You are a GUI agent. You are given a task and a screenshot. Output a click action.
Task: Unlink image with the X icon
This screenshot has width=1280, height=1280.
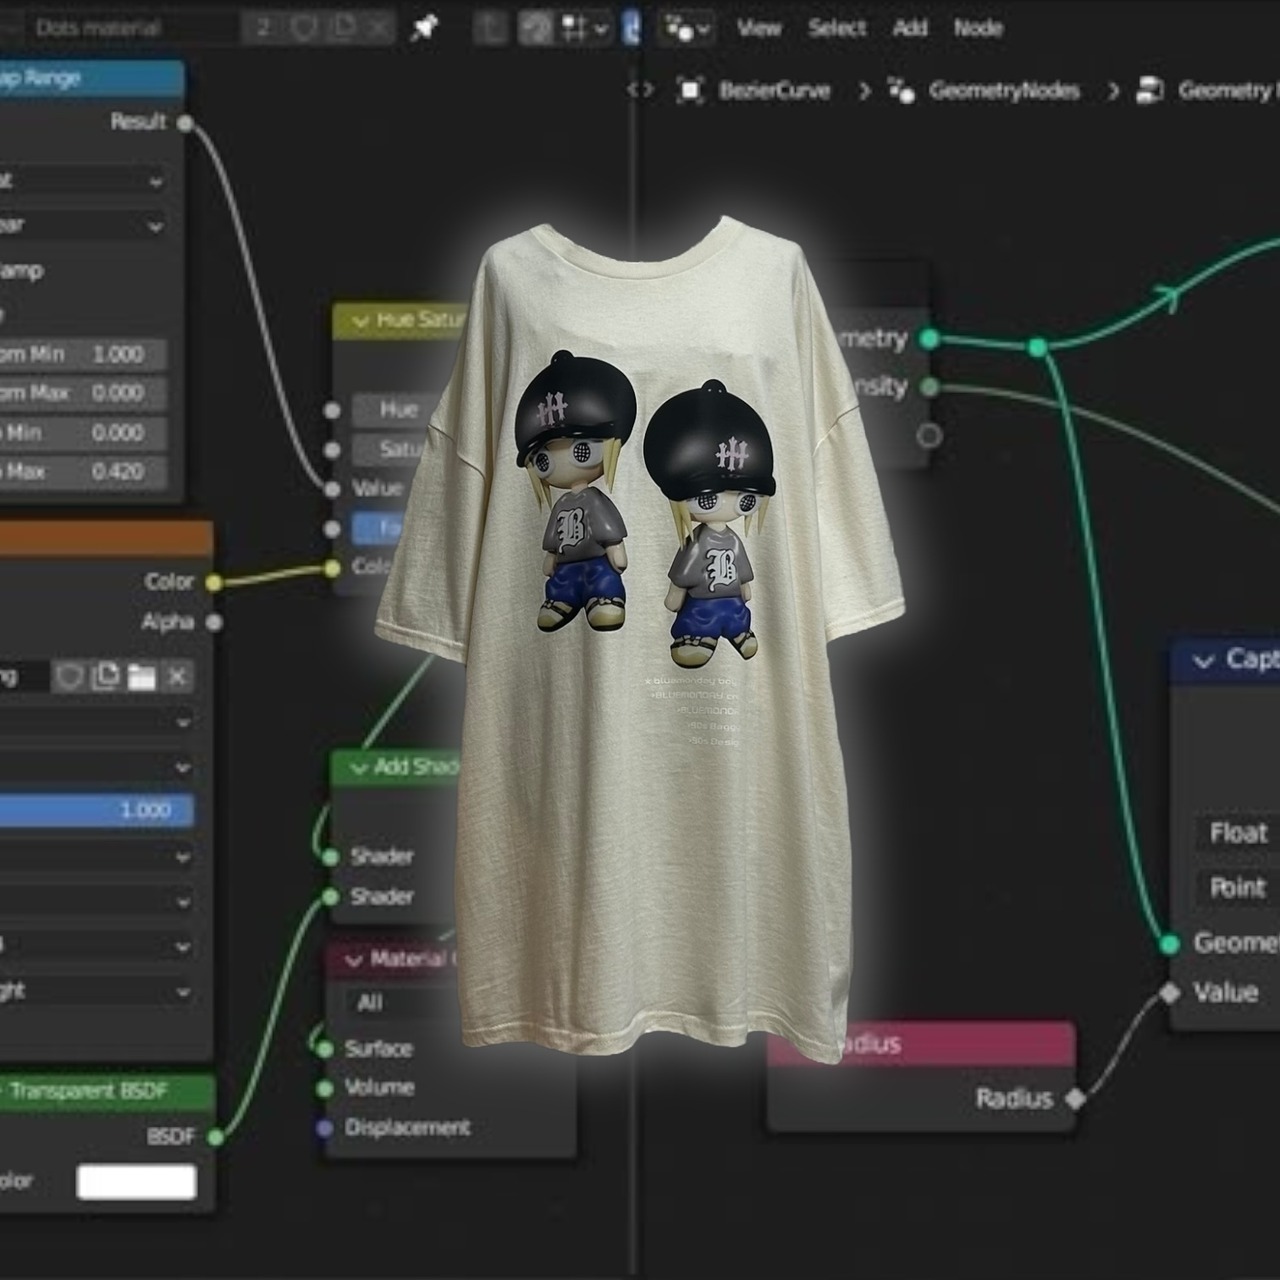[177, 677]
